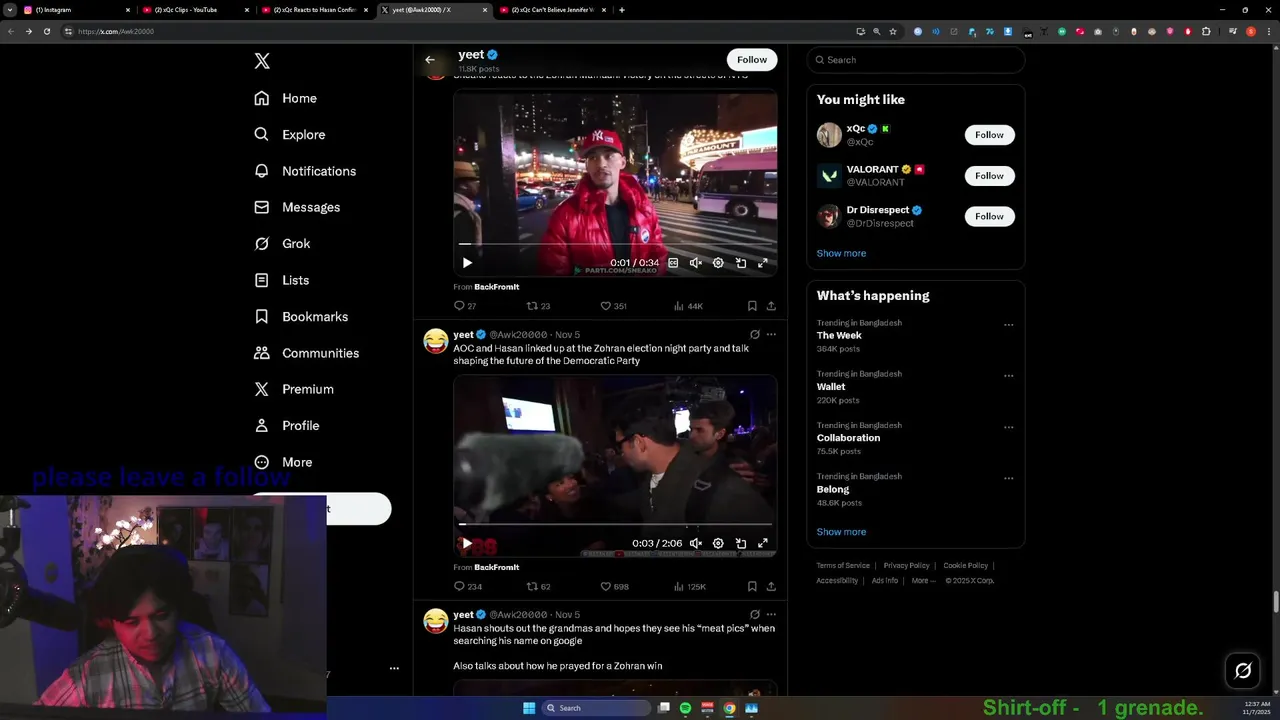Open options for Collaboration trend

click(1008, 427)
